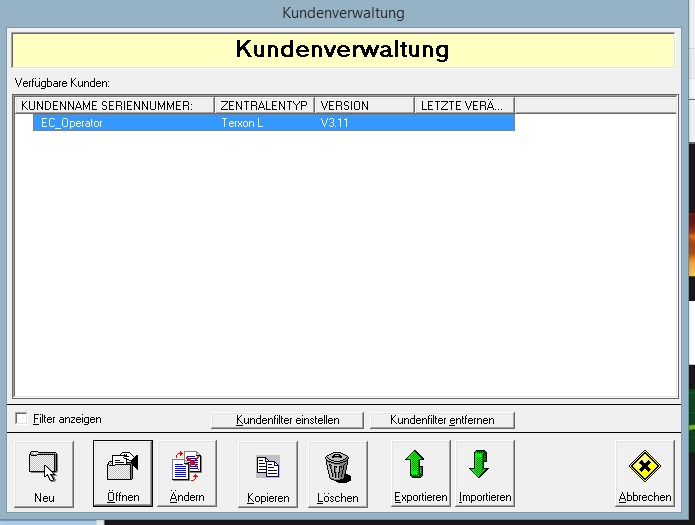Image resolution: width=695 pixels, height=525 pixels.
Task: Select the EC_Operator customer entry
Action: click(72, 123)
